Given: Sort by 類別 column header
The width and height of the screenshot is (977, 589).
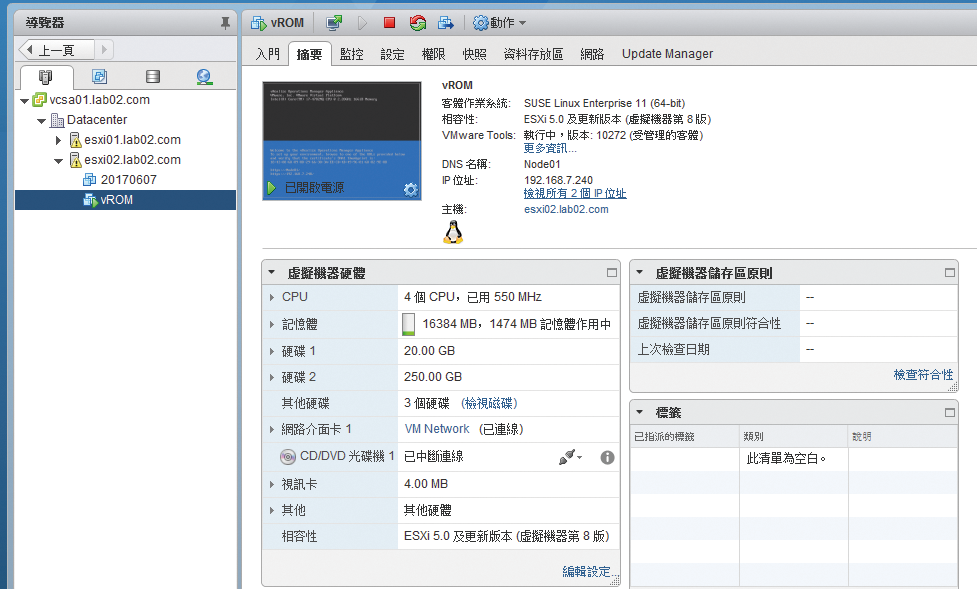Looking at the screenshot, I should (794, 437).
